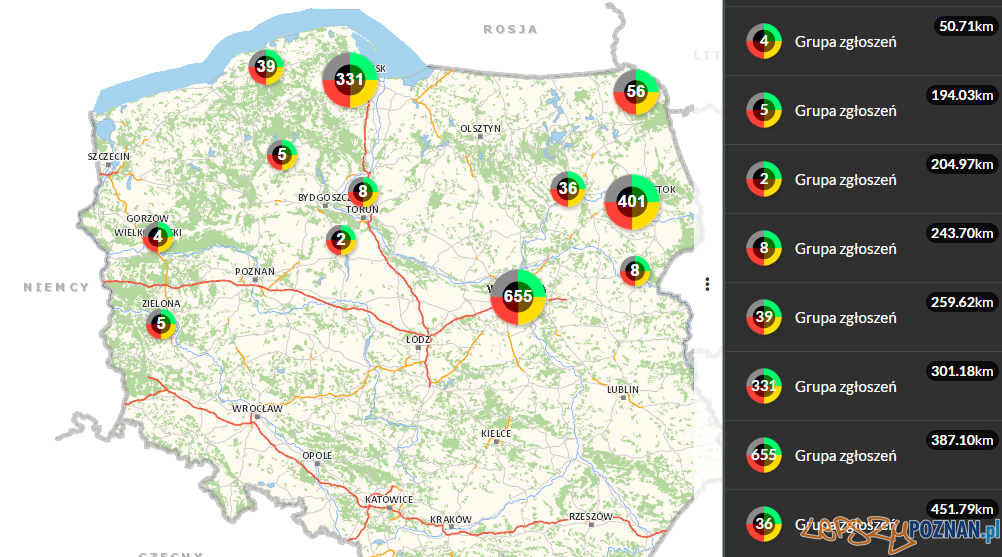Click list icon with number 331
Image resolution: width=1002 pixels, height=557 pixels.
click(x=764, y=386)
